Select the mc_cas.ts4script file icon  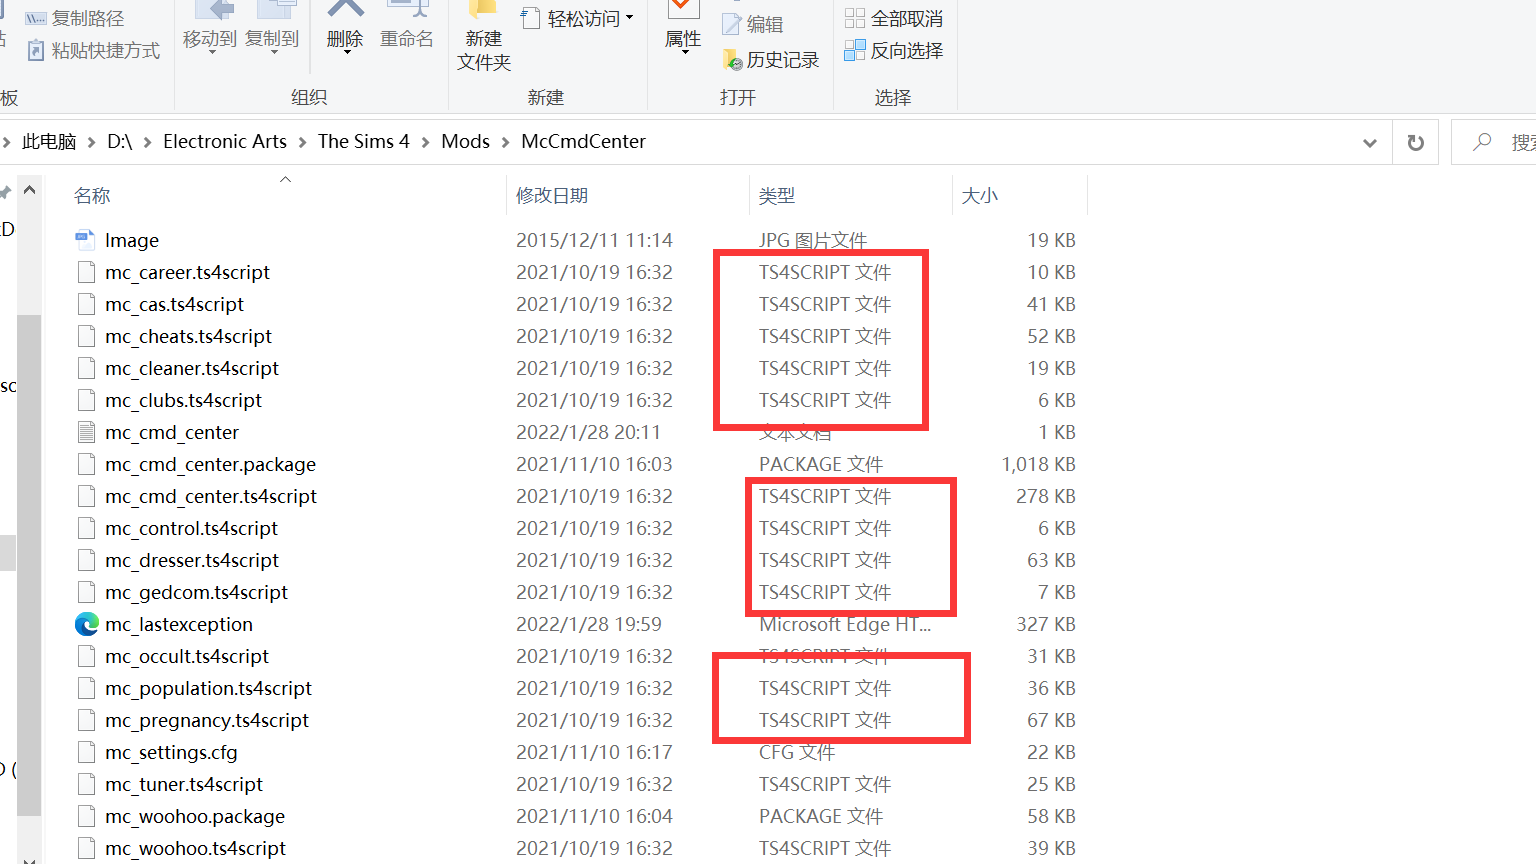click(x=86, y=304)
